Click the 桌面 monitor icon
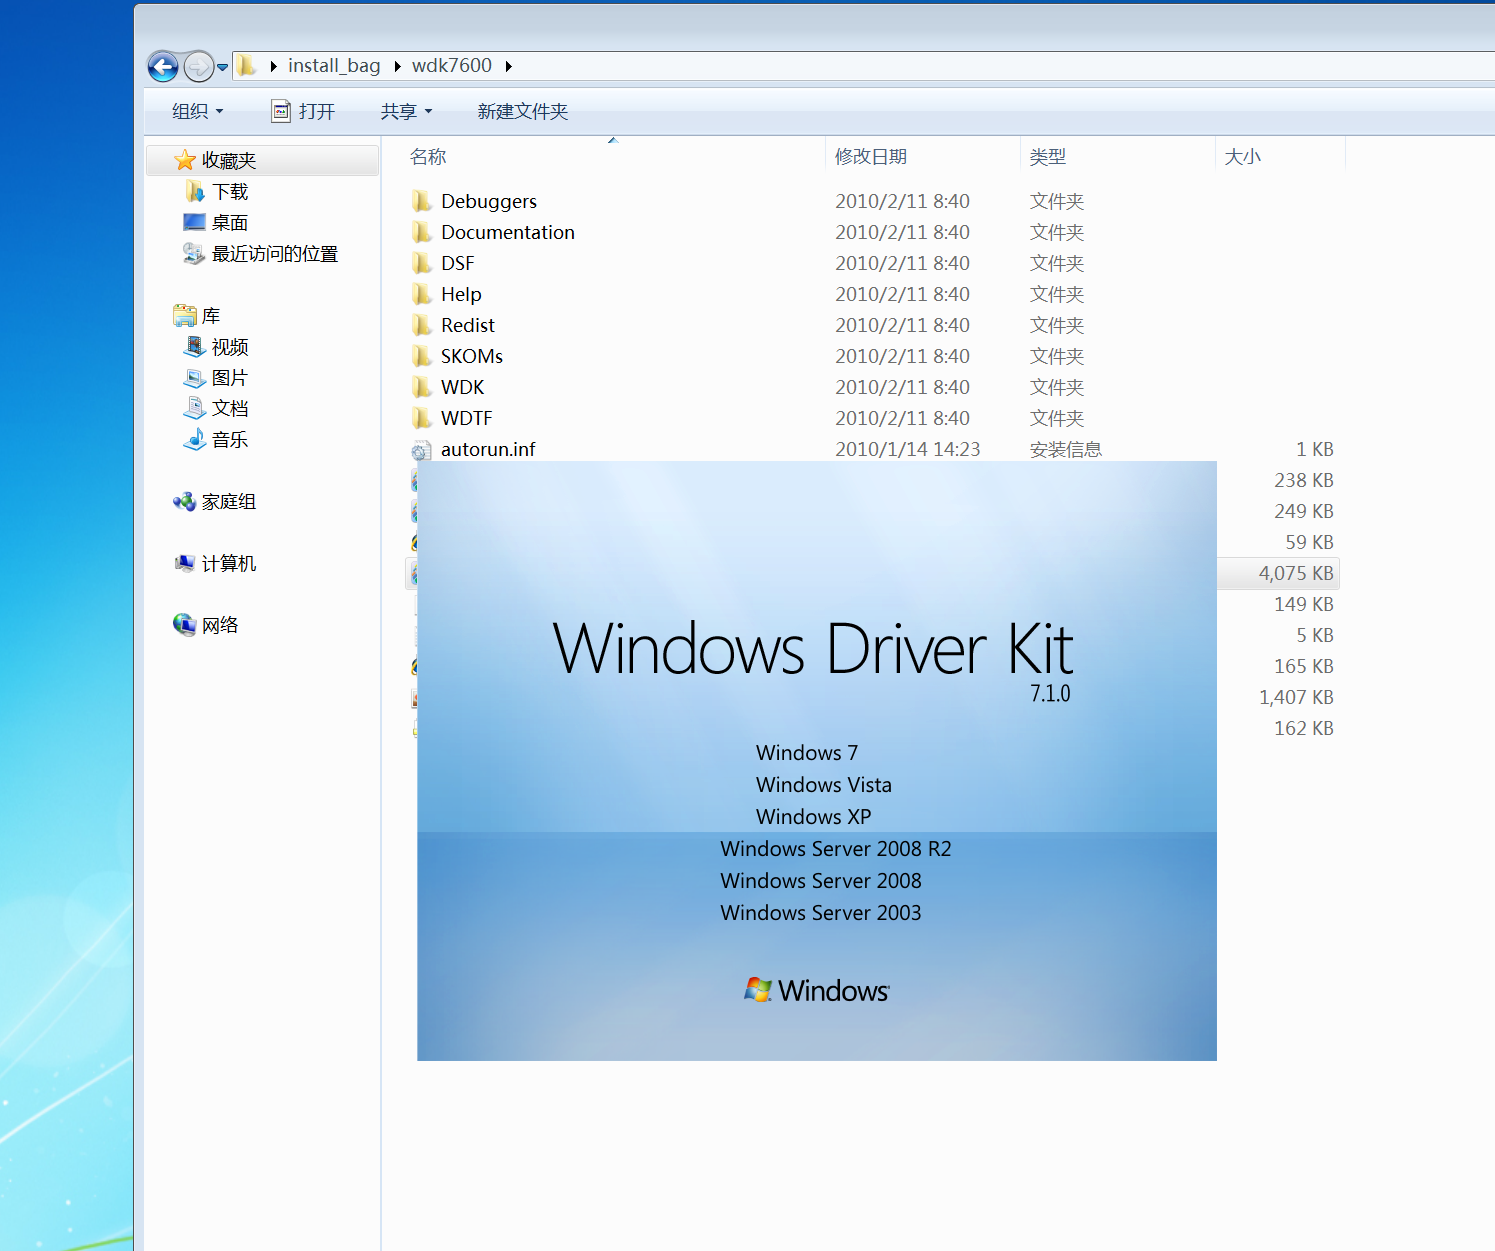Image resolution: width=1495 pixels, height=1251 pixels. pos(195,222)
